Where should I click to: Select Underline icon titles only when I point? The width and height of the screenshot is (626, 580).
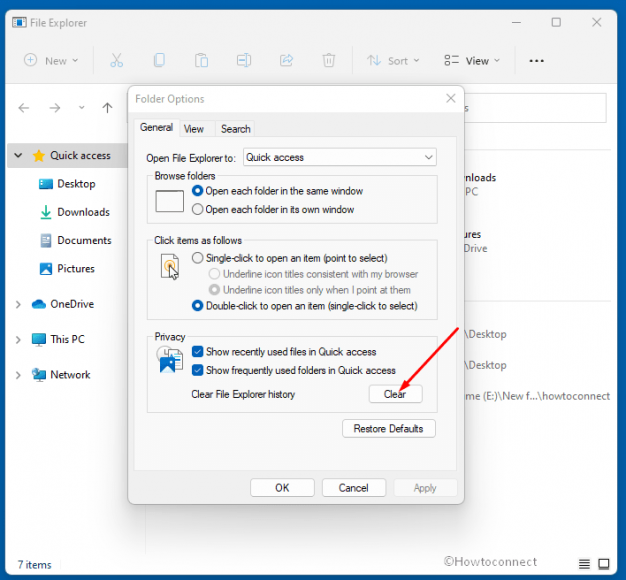(310, 290)
